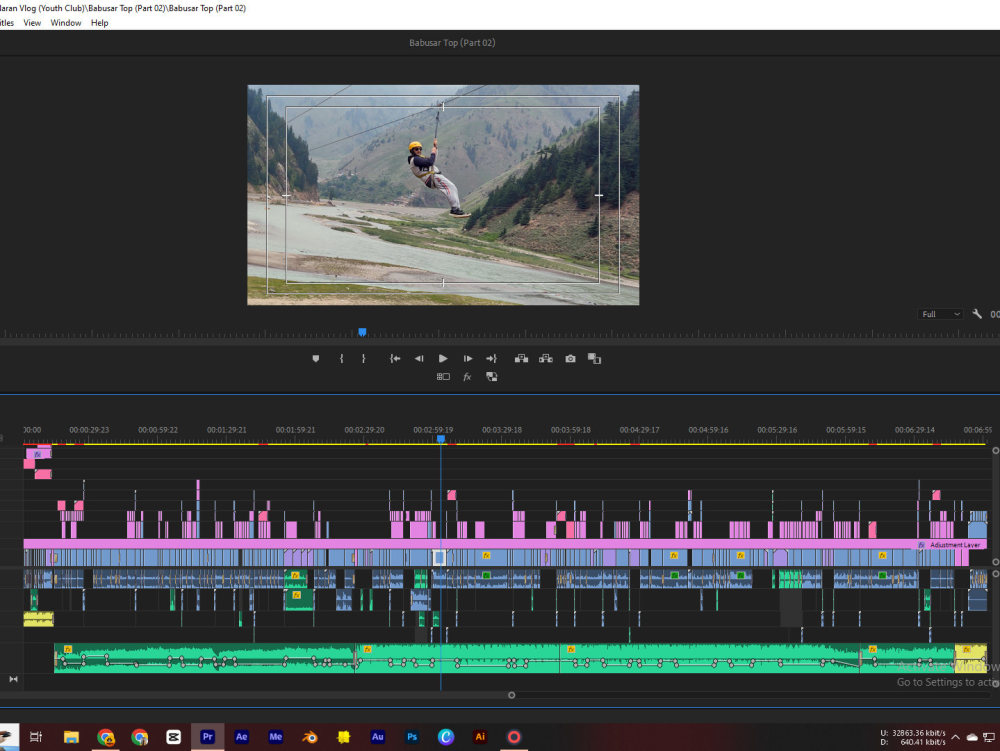1000x751 pixels.
Task: Select the yellow audio clip at timeline start
Action: coord(38,619)
